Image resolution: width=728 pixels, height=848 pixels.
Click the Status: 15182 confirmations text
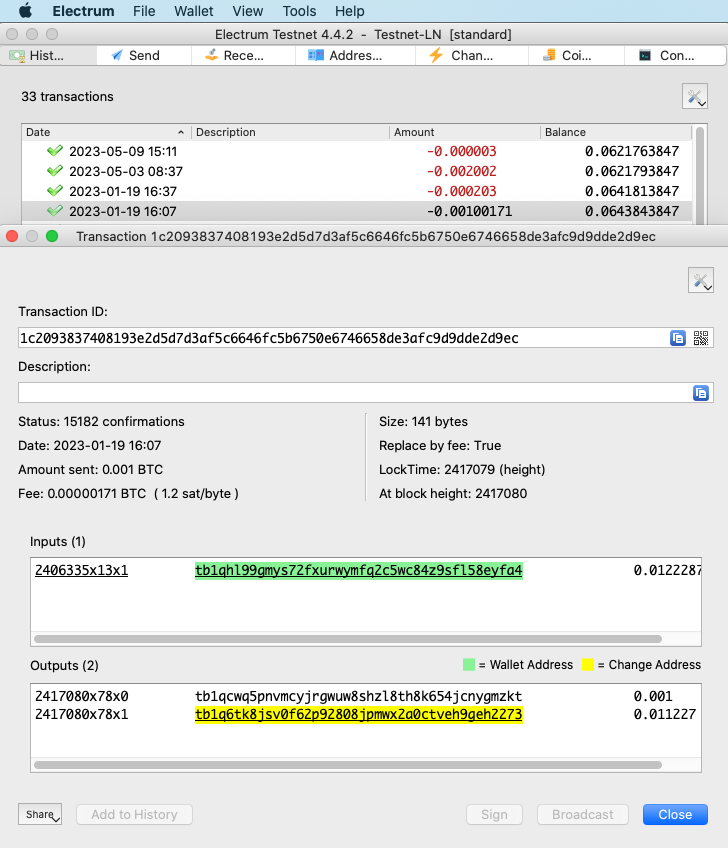(101, 422)
